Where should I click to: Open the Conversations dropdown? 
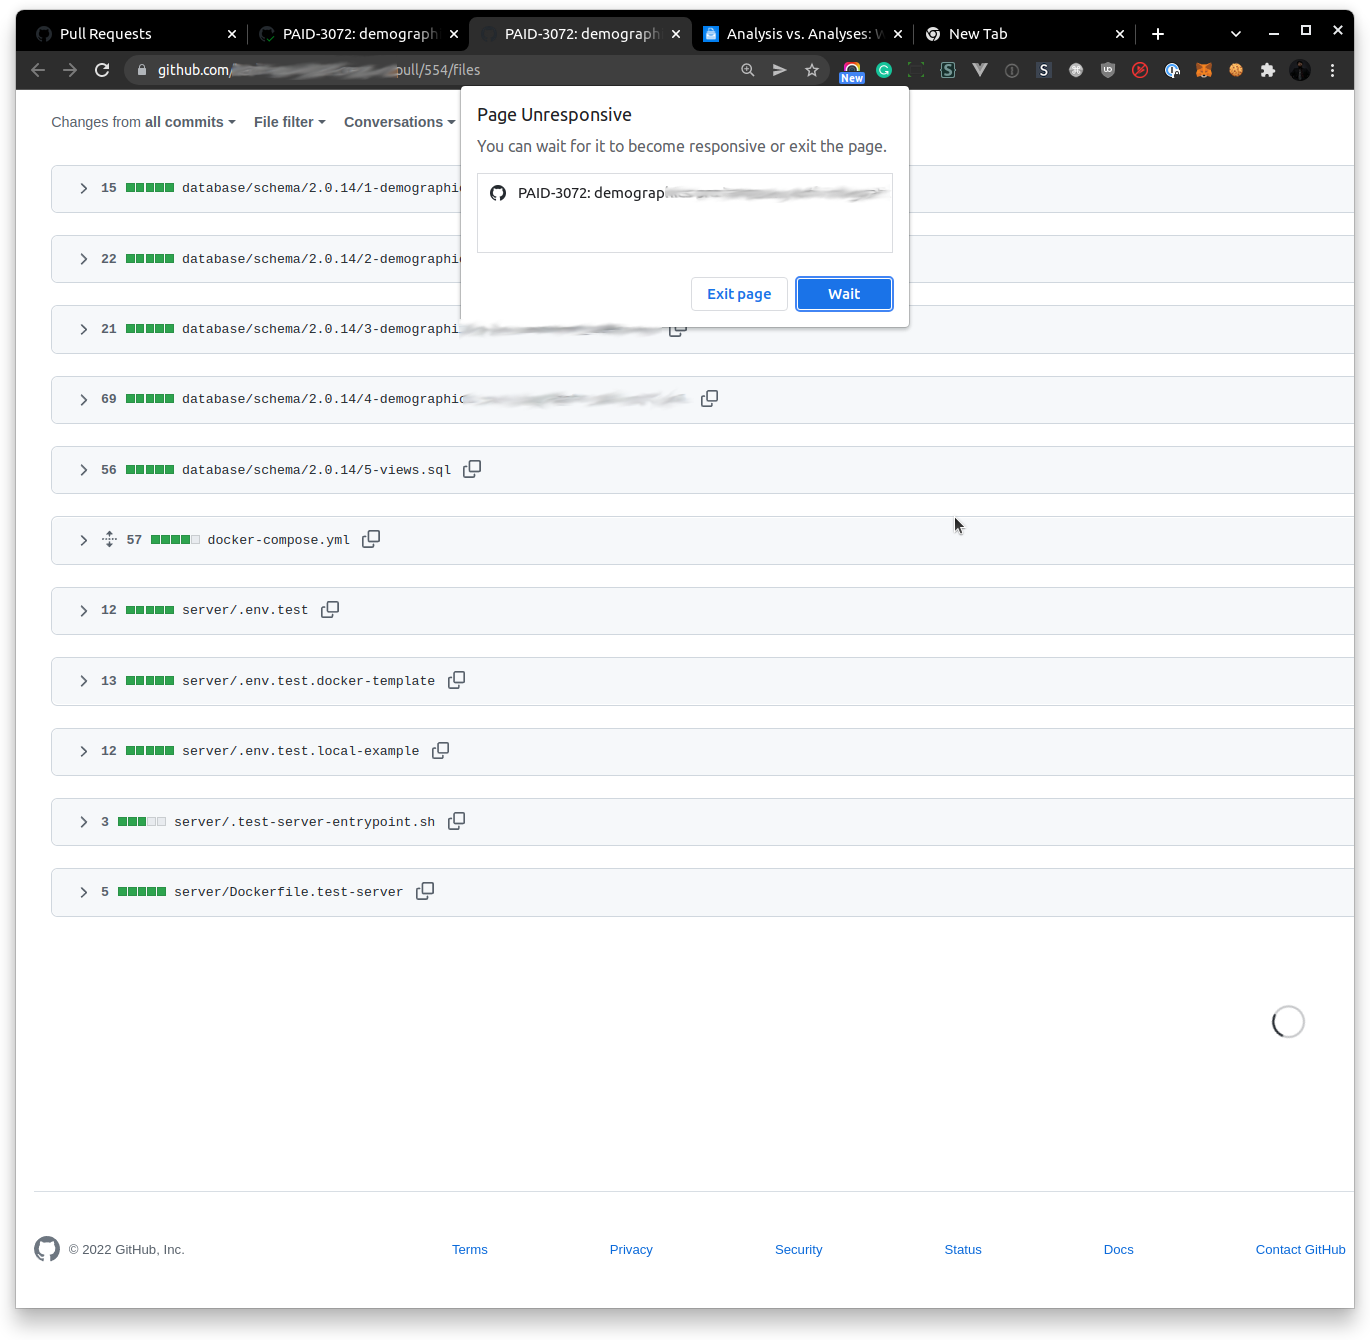pyautogui.click(x=398, y=122)
